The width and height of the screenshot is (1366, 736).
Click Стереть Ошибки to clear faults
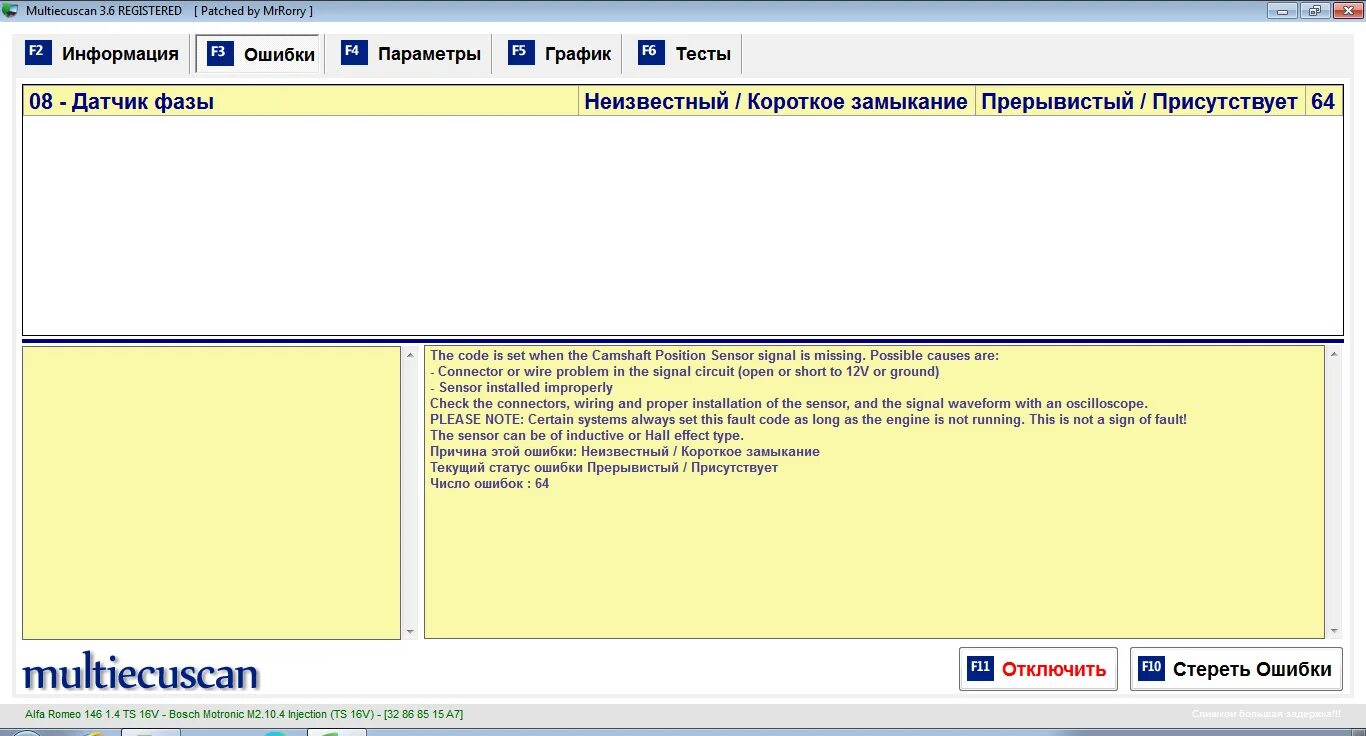pos(1236,669)
